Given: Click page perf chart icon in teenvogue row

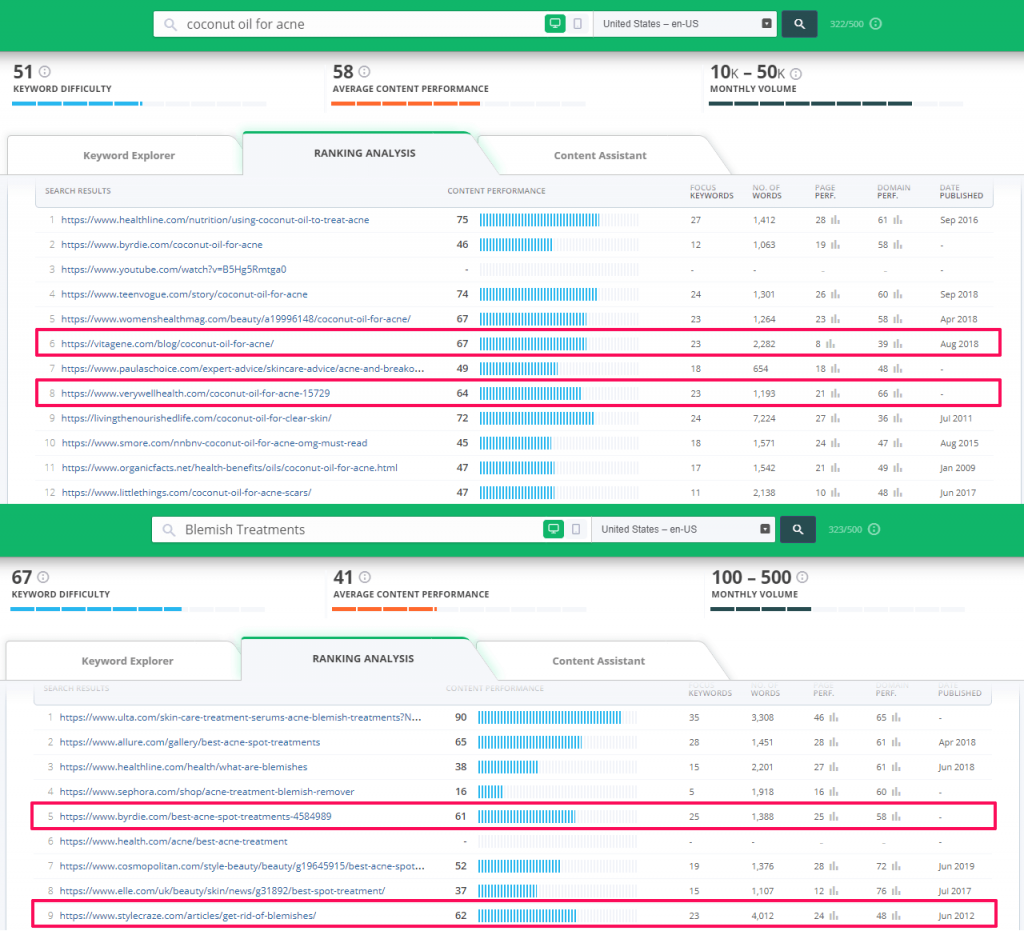Looking at the screenshot, I should (x=835, y=294).
